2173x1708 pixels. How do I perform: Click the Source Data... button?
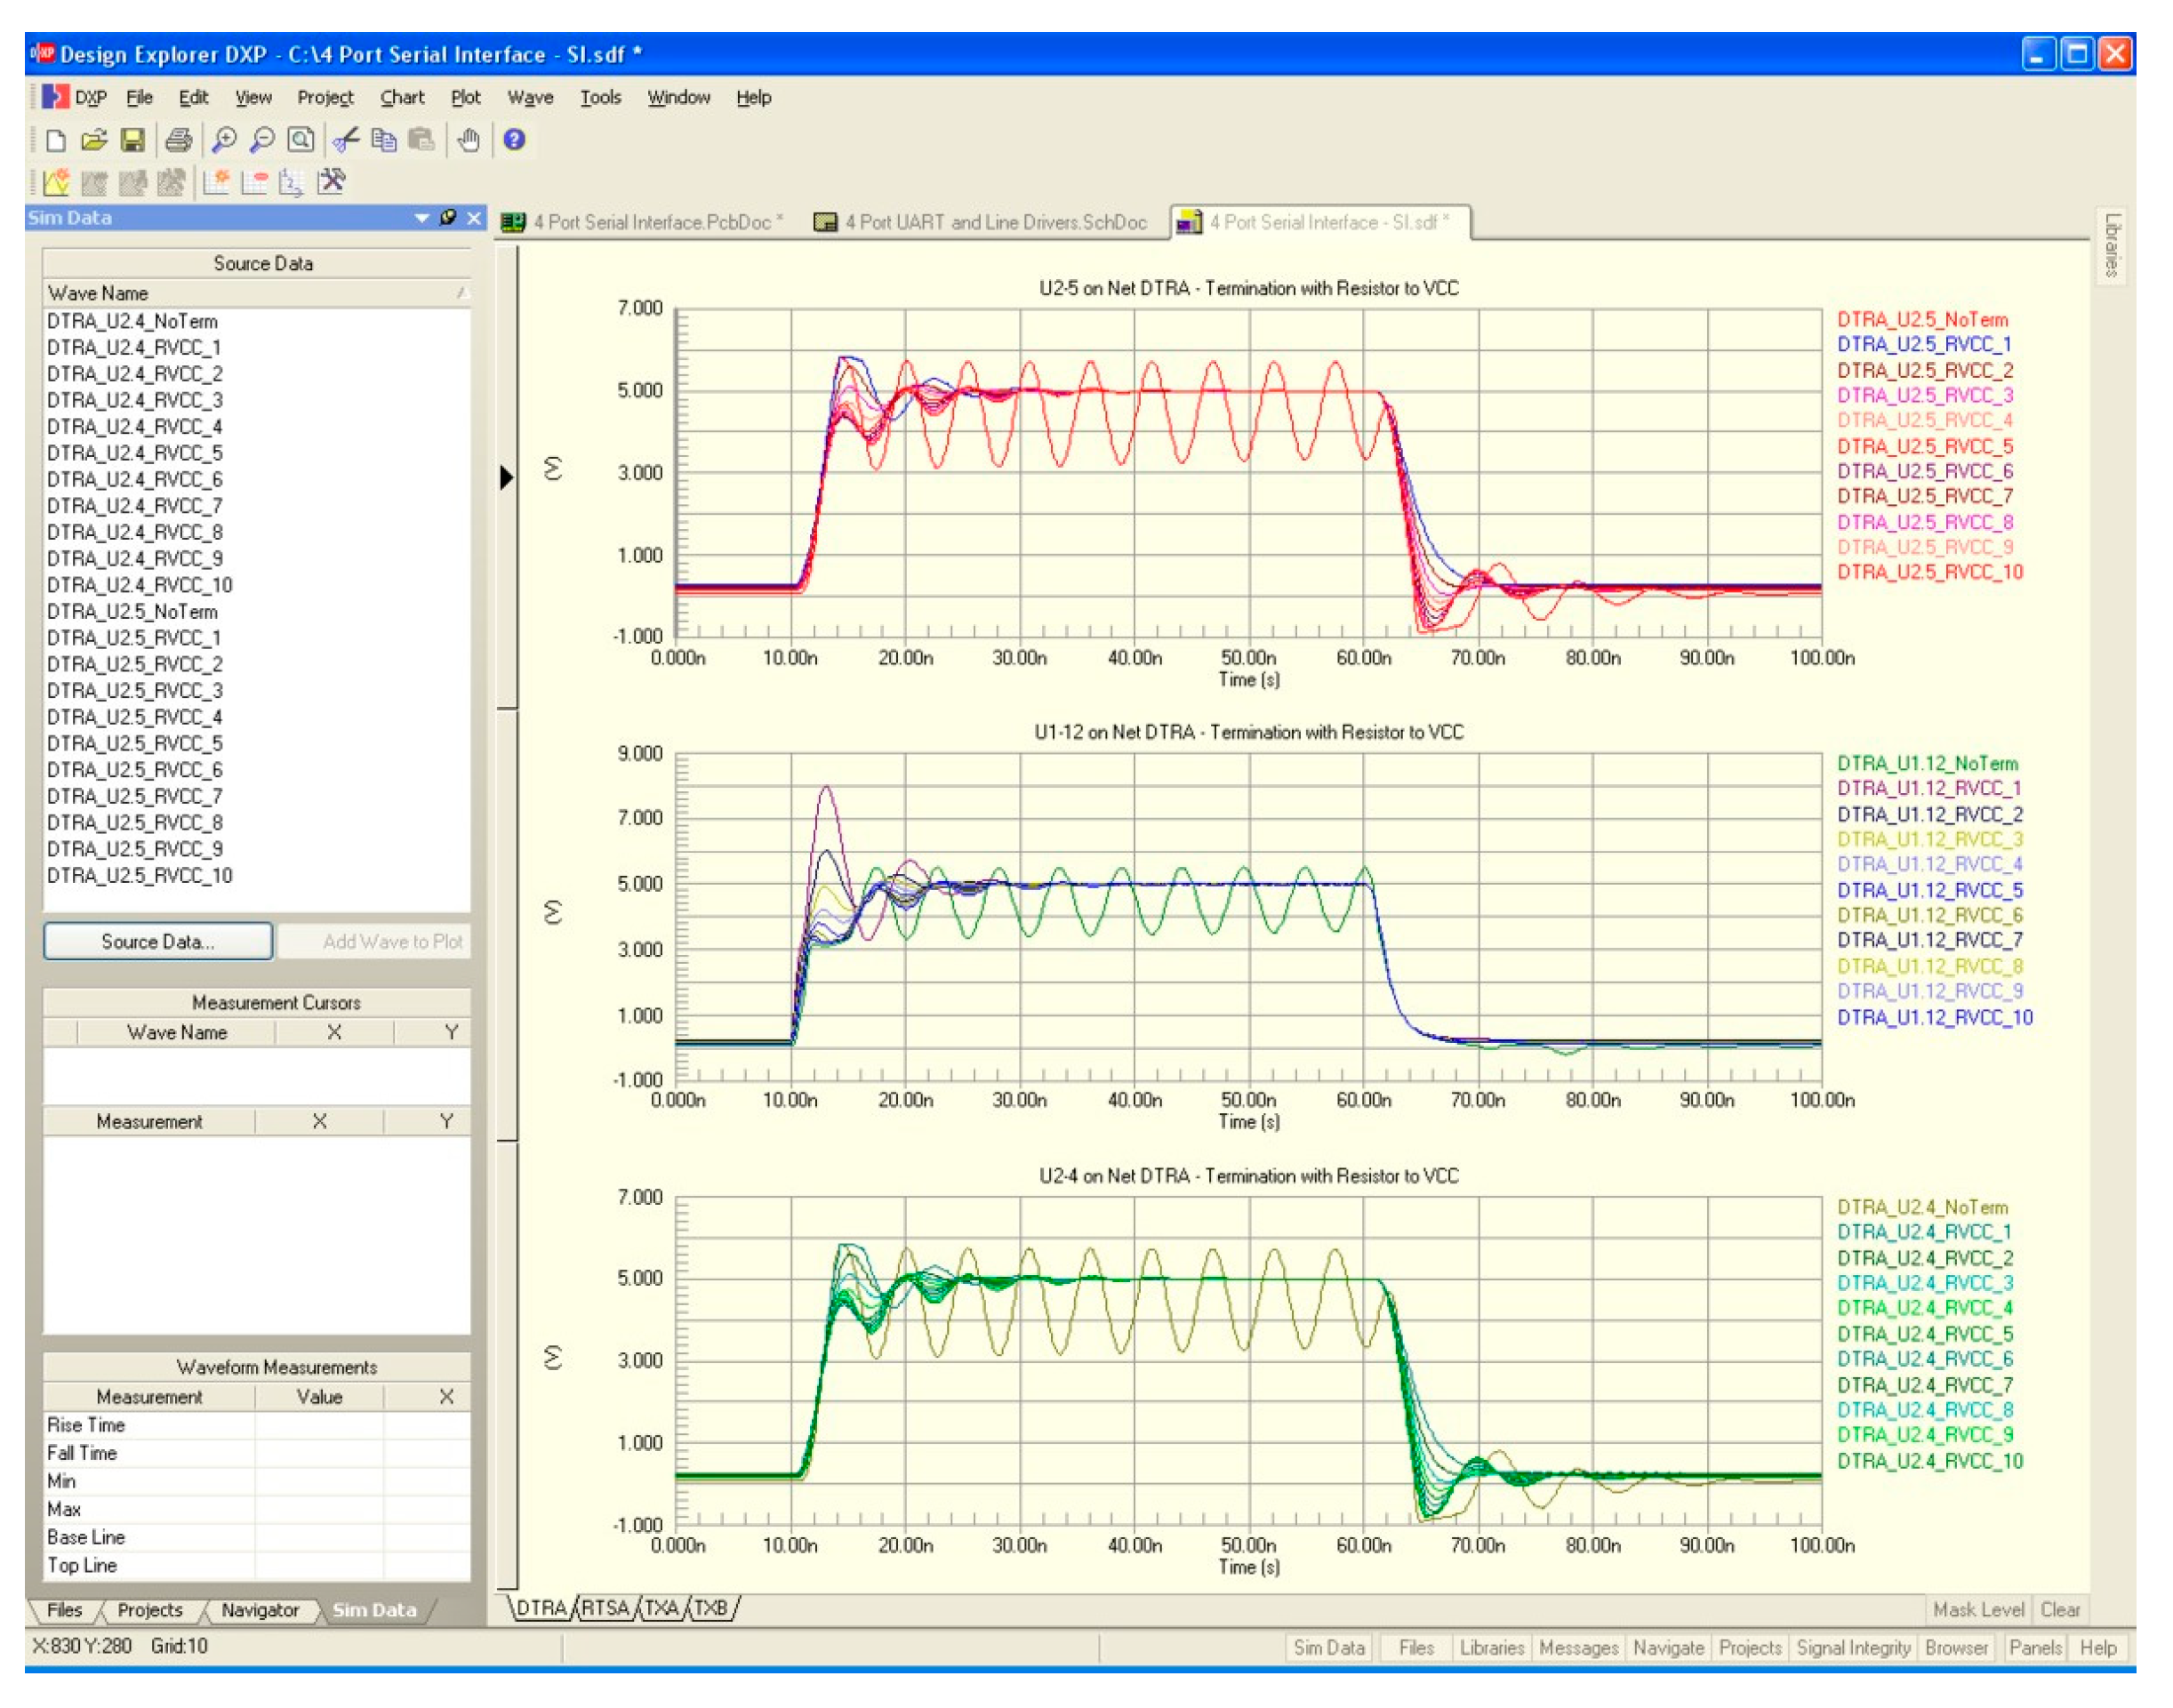pos(158,942)
